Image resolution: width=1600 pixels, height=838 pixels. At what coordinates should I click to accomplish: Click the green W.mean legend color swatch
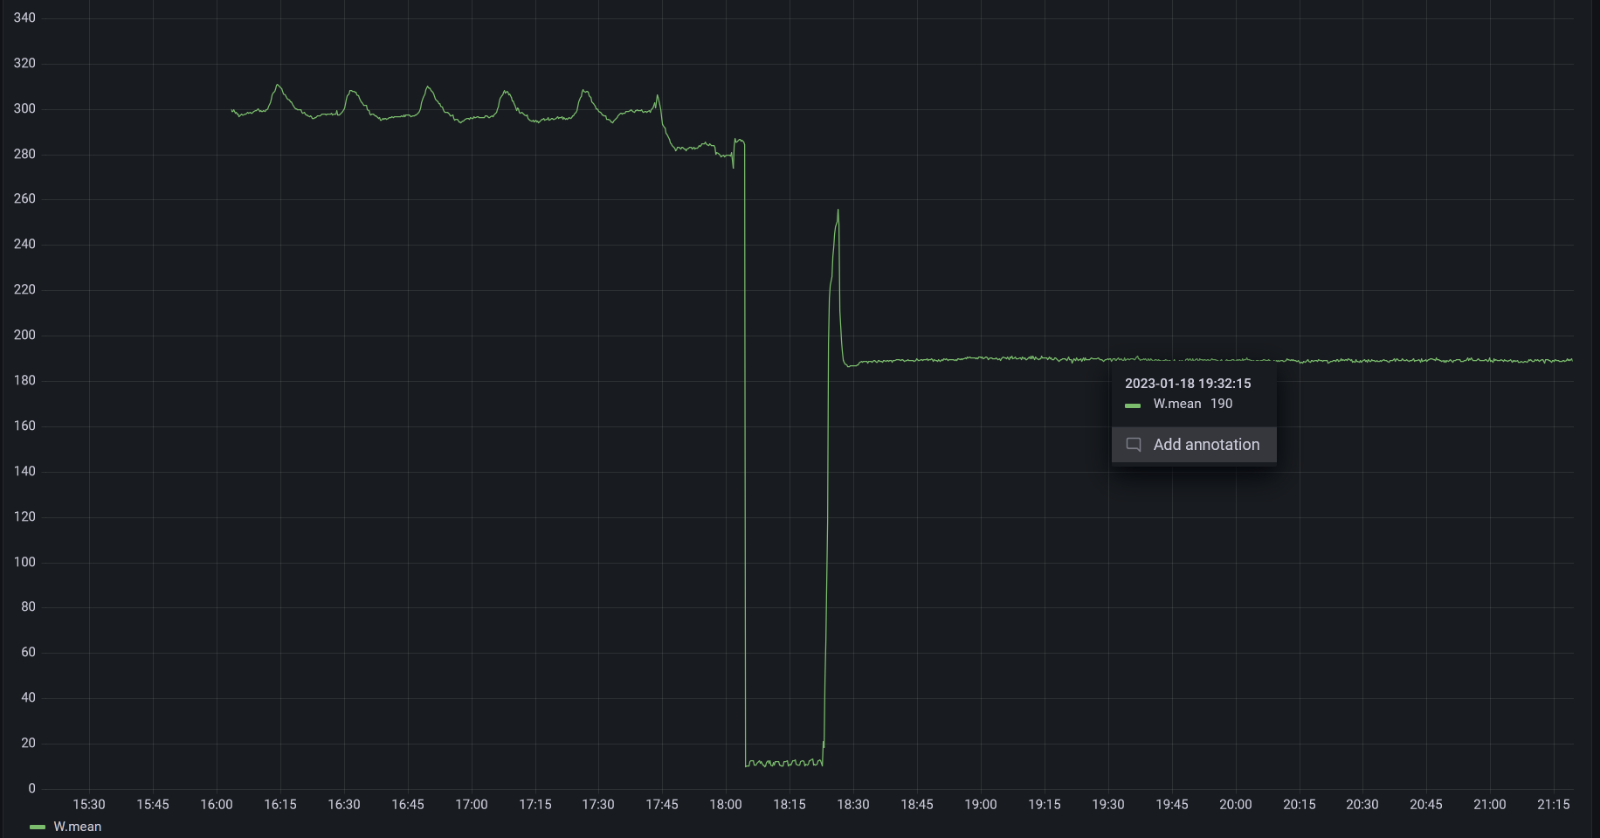[38, 827]
